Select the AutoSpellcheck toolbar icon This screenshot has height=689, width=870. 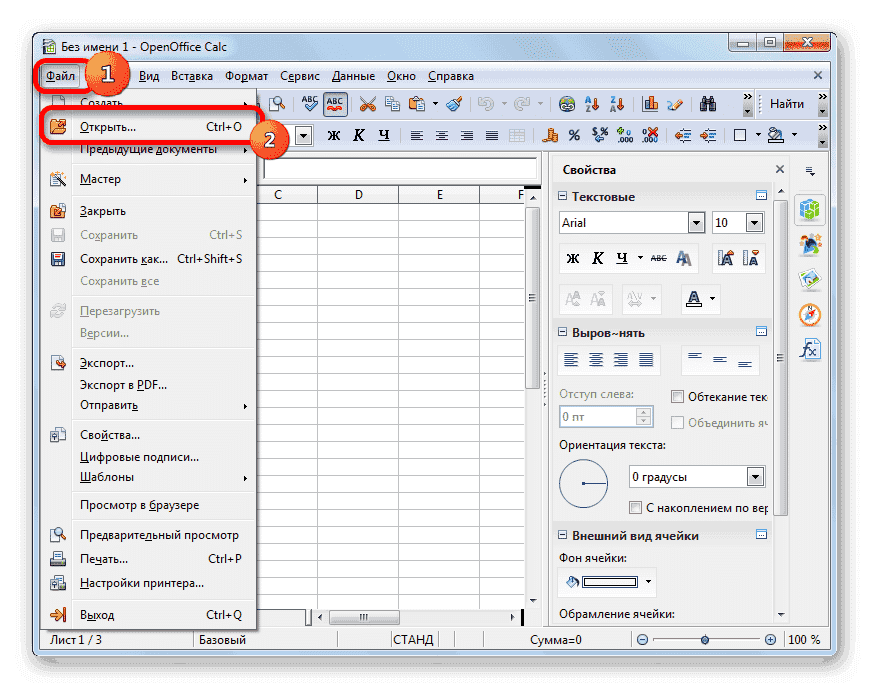coord(335,103)
